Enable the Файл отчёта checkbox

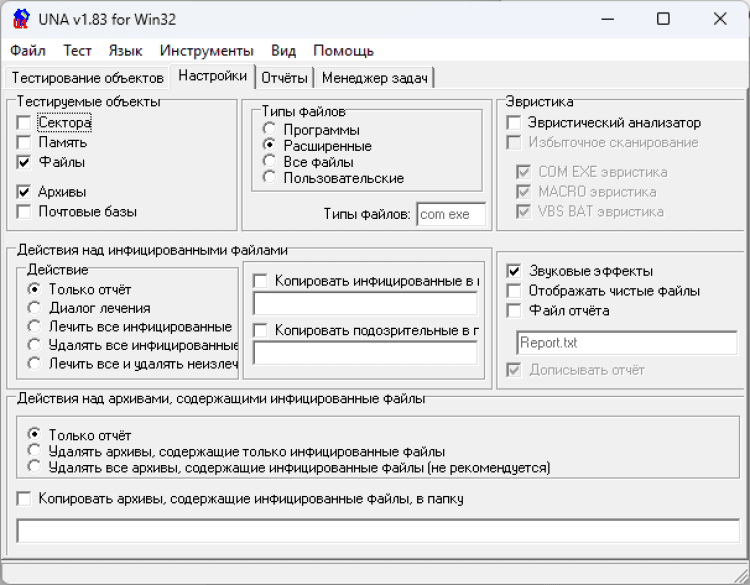(x=514, y=311)
